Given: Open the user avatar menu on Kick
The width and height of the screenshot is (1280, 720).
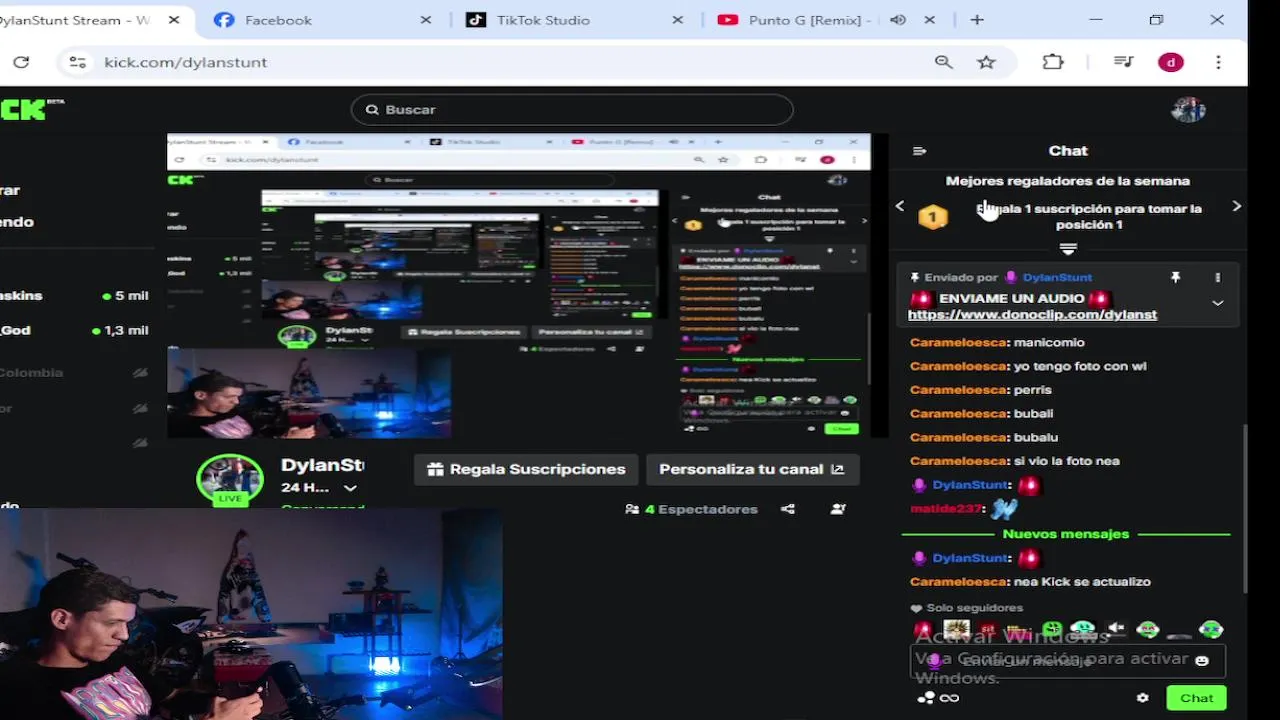Looking at the screenshot, I should click(x=1188, y=109).
